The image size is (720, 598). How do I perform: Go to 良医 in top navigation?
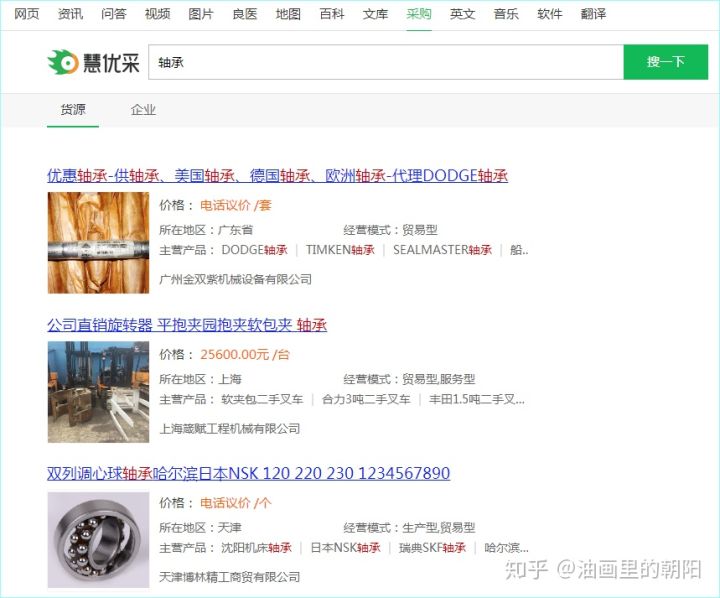click(x=245, y=14)
